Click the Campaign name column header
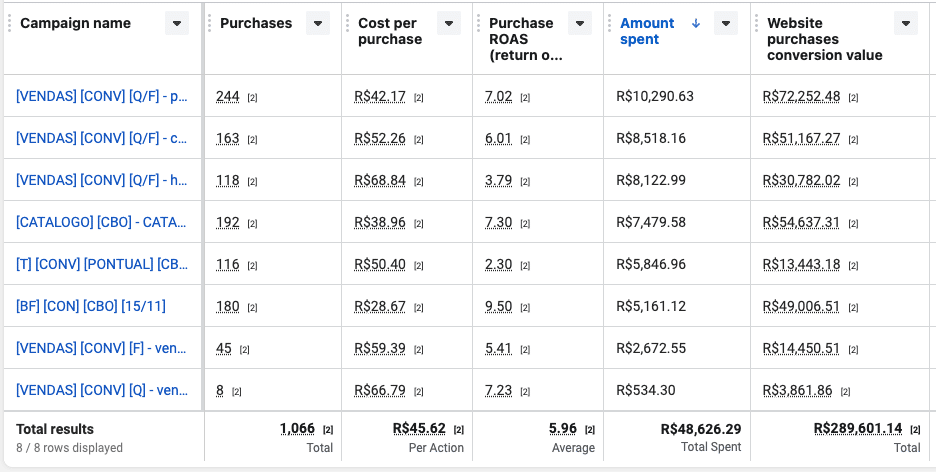Viewport: 936px width, 472px height. (x=75, y=23)
